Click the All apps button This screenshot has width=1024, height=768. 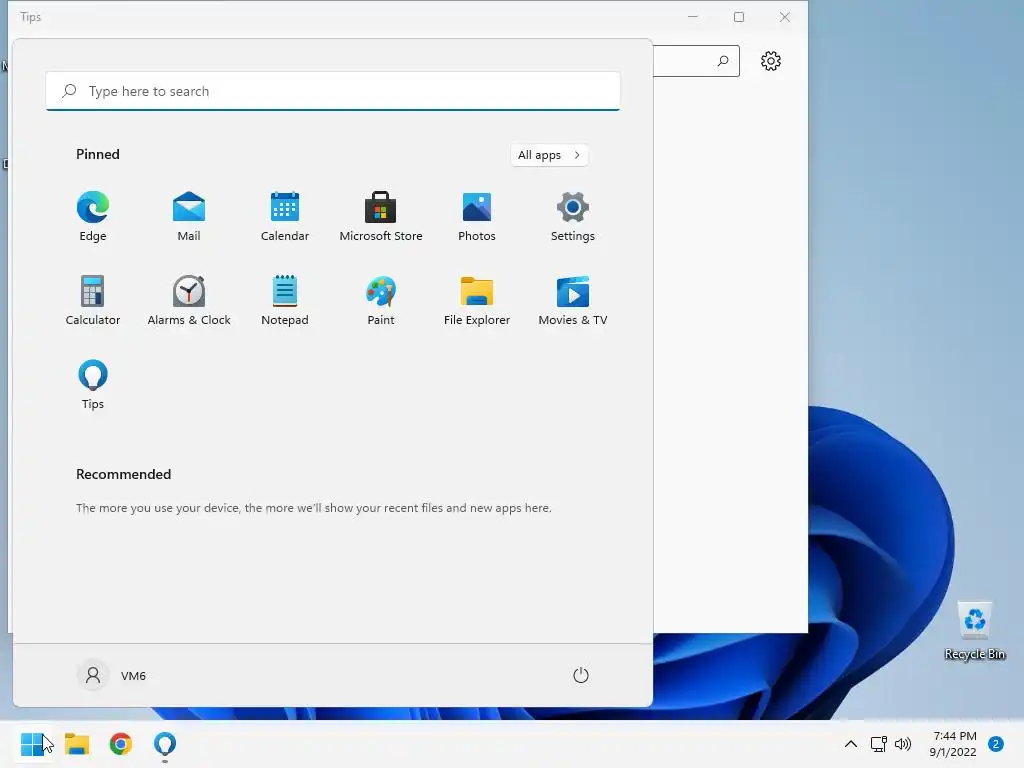tap(549, 155)
